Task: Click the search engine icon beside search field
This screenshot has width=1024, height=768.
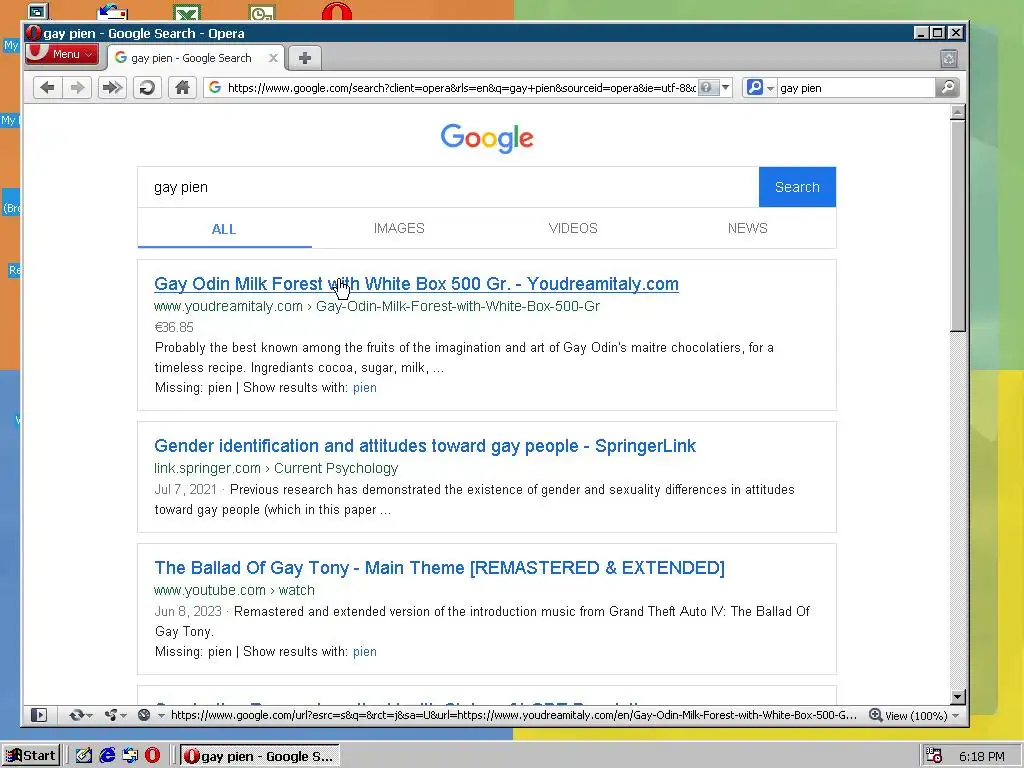Action: click(x=754, y=87)
